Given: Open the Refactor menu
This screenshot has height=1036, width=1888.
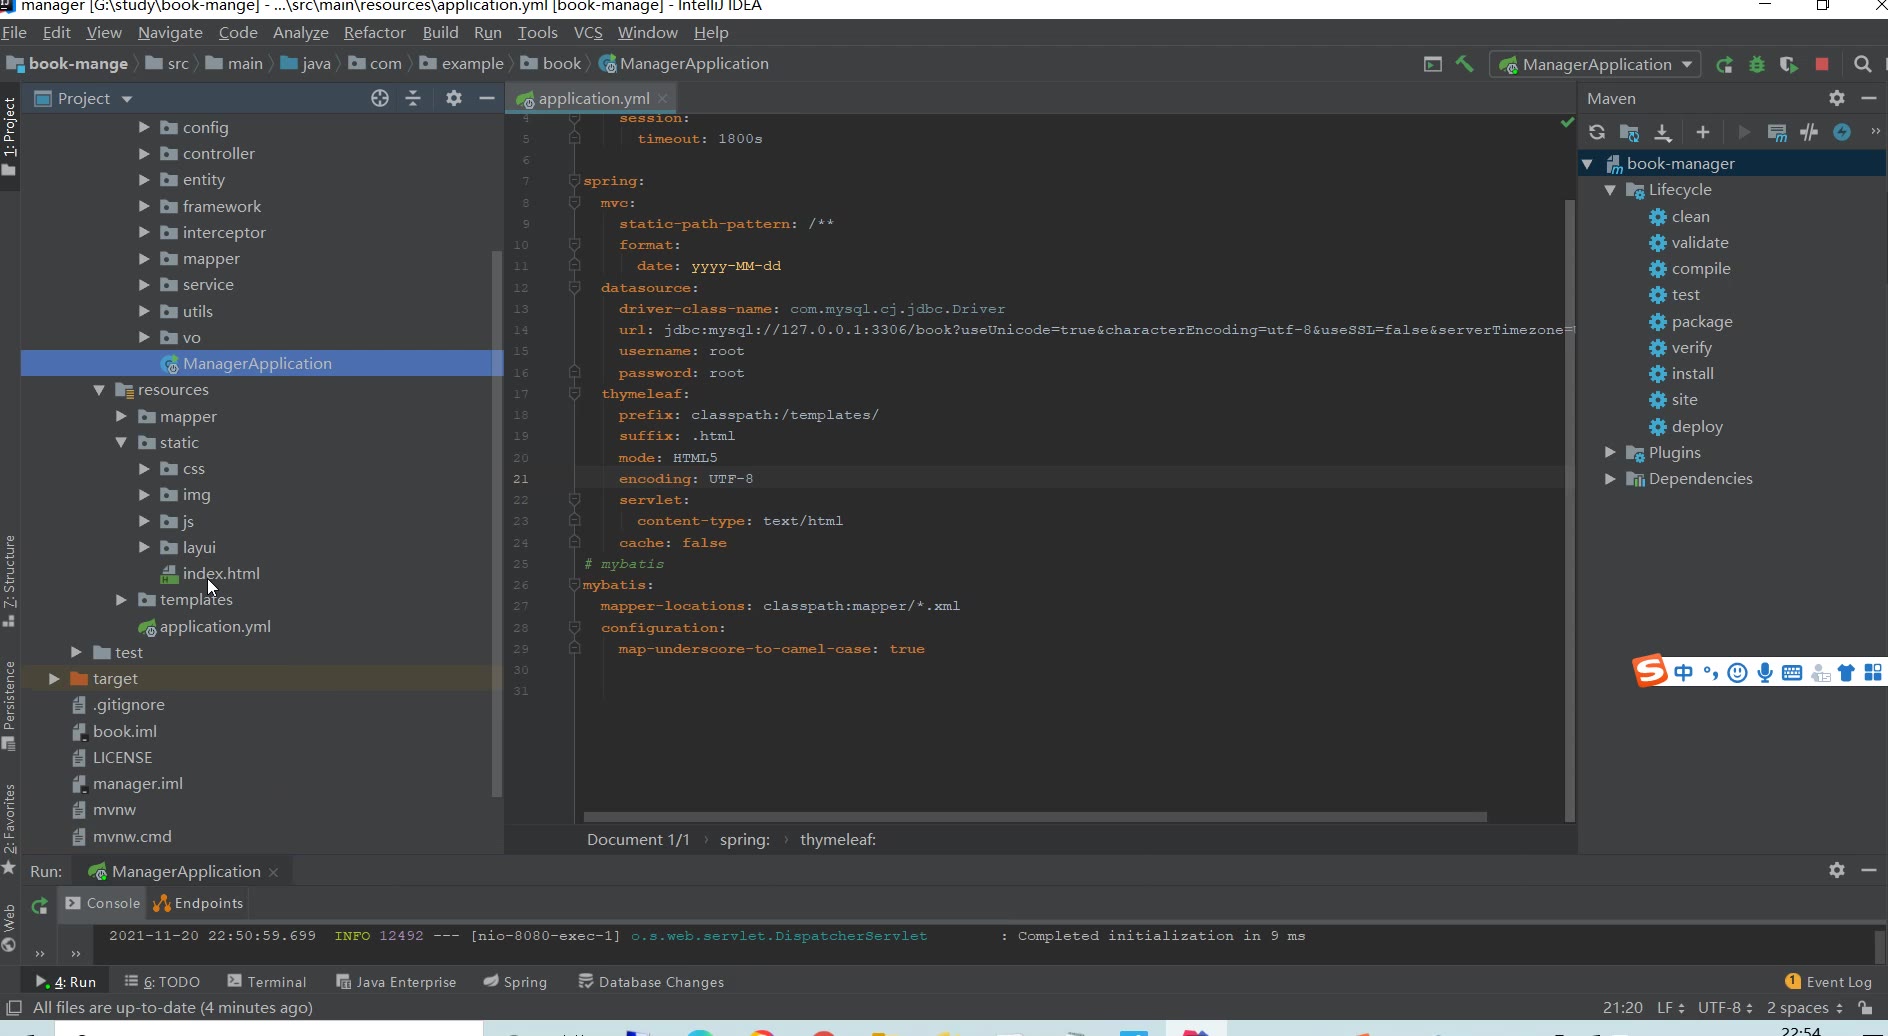Looking at the screenshot, I should click(374, 33).
